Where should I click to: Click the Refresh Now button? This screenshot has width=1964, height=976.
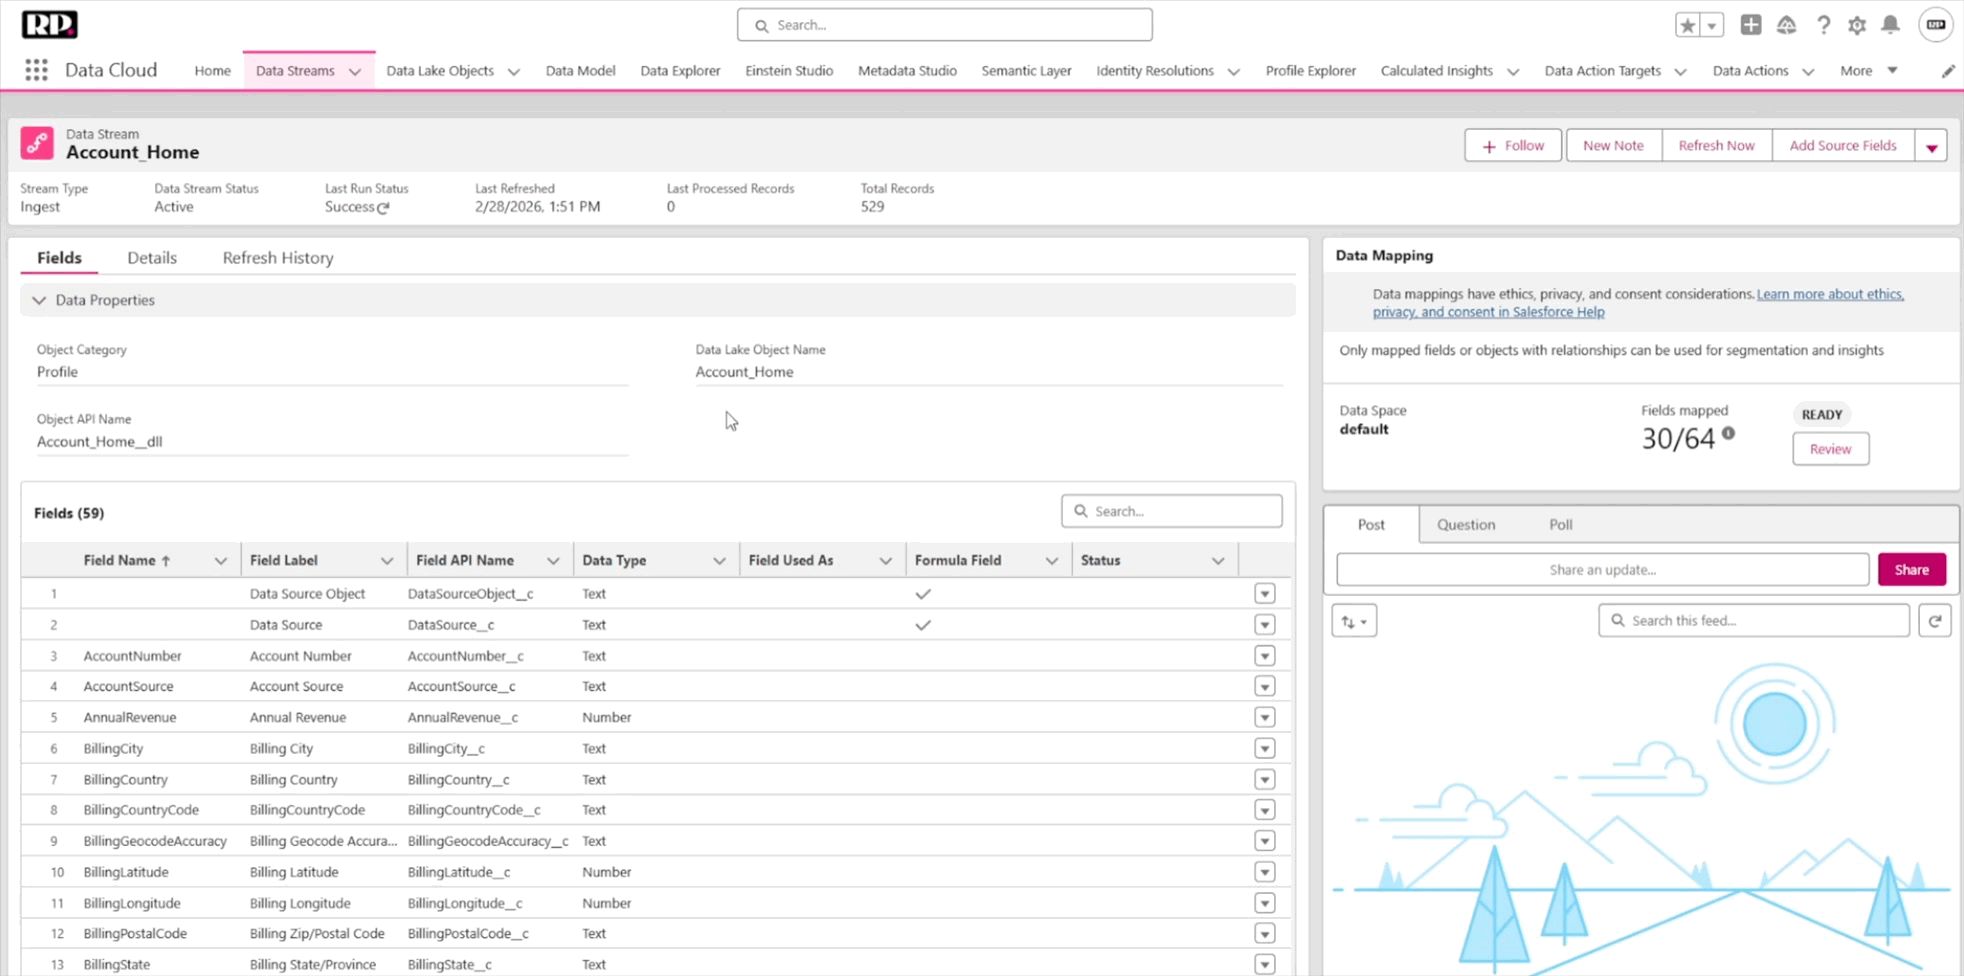(1716, 146)
